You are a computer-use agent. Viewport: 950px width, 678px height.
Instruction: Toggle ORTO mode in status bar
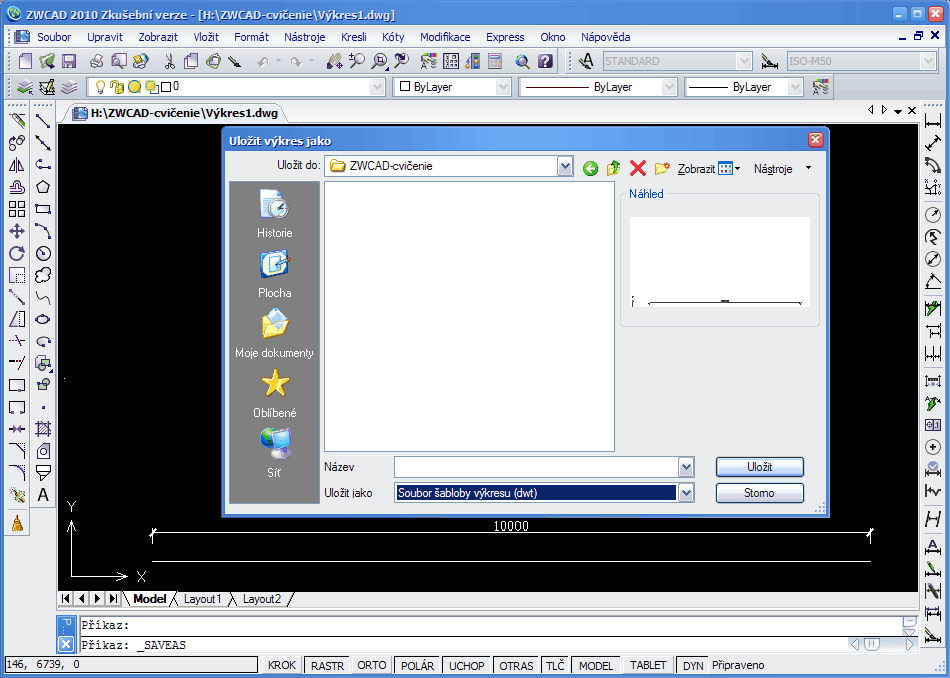pyautogui.click(x=371, y=665)
